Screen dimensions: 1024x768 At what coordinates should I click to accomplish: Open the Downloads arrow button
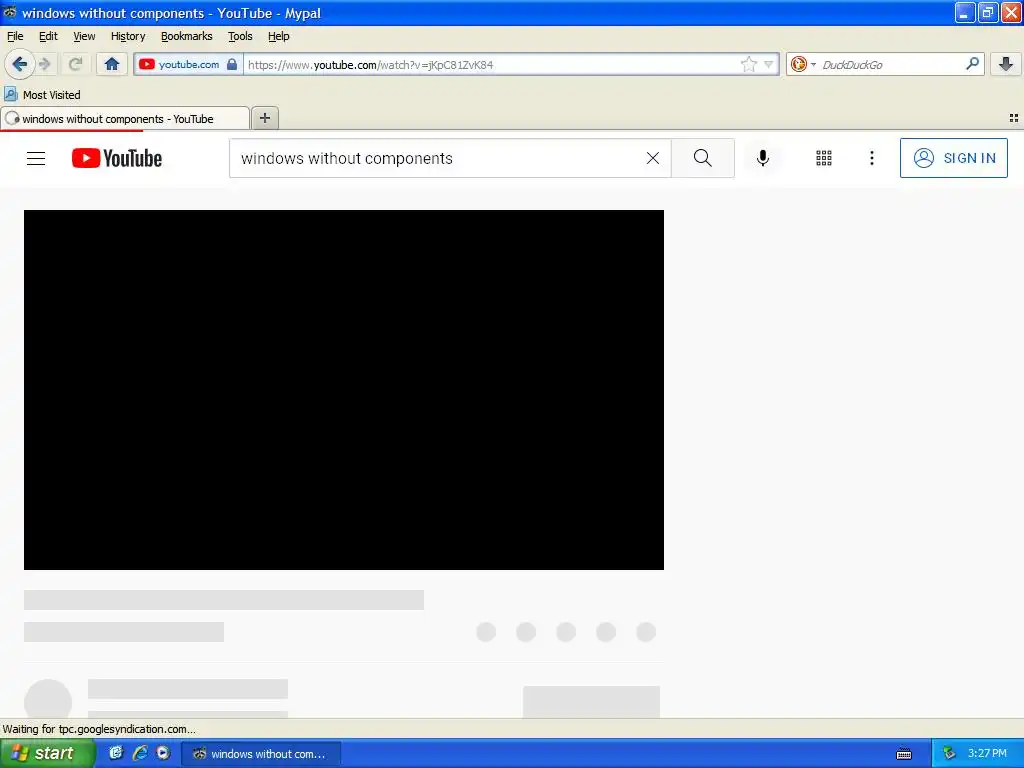1006,64
